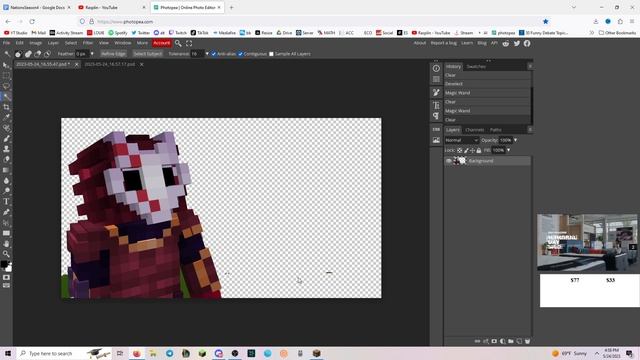Viewport: 640px width, 360px height.
Task: Select the Dodge tool
Action: (6, 191)
